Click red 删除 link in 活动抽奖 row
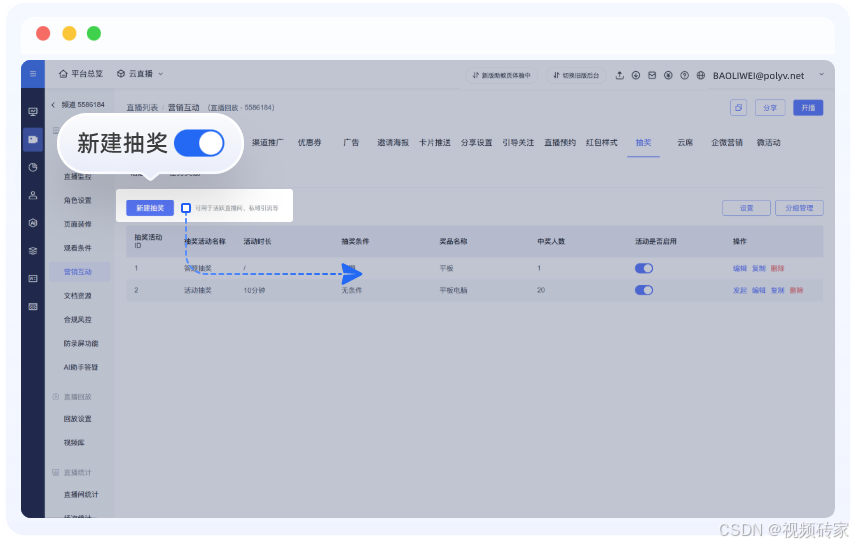 796,290
